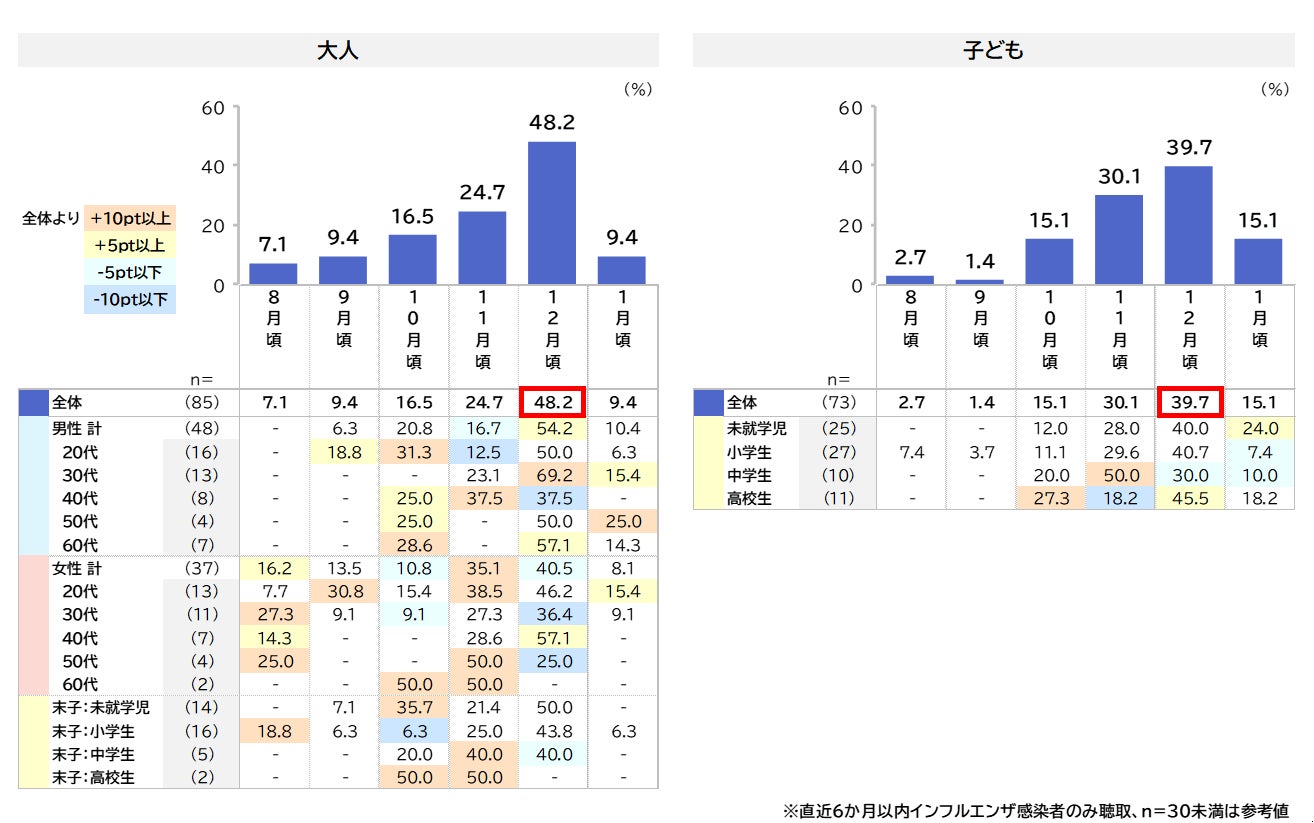Click the adult chart bar labeled 7.1
This screenshot has width=1314, height=823.
pyautogui.click(x=273, y=274)
